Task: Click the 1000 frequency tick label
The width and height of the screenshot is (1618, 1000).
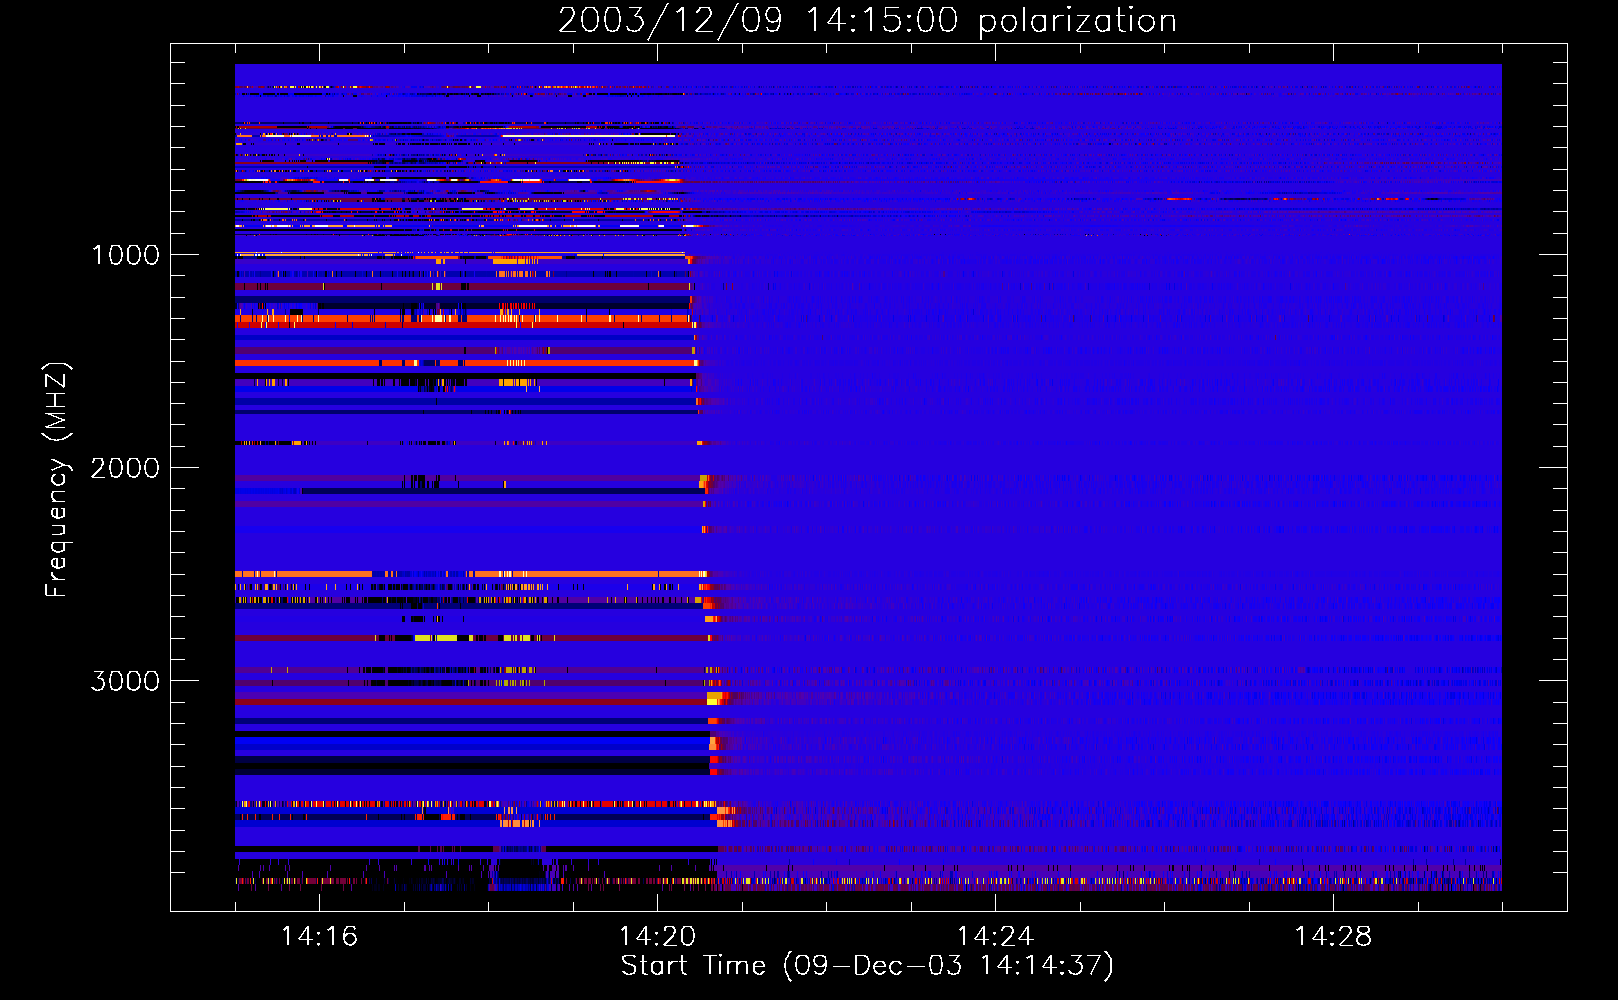Action: click(126, 255)
